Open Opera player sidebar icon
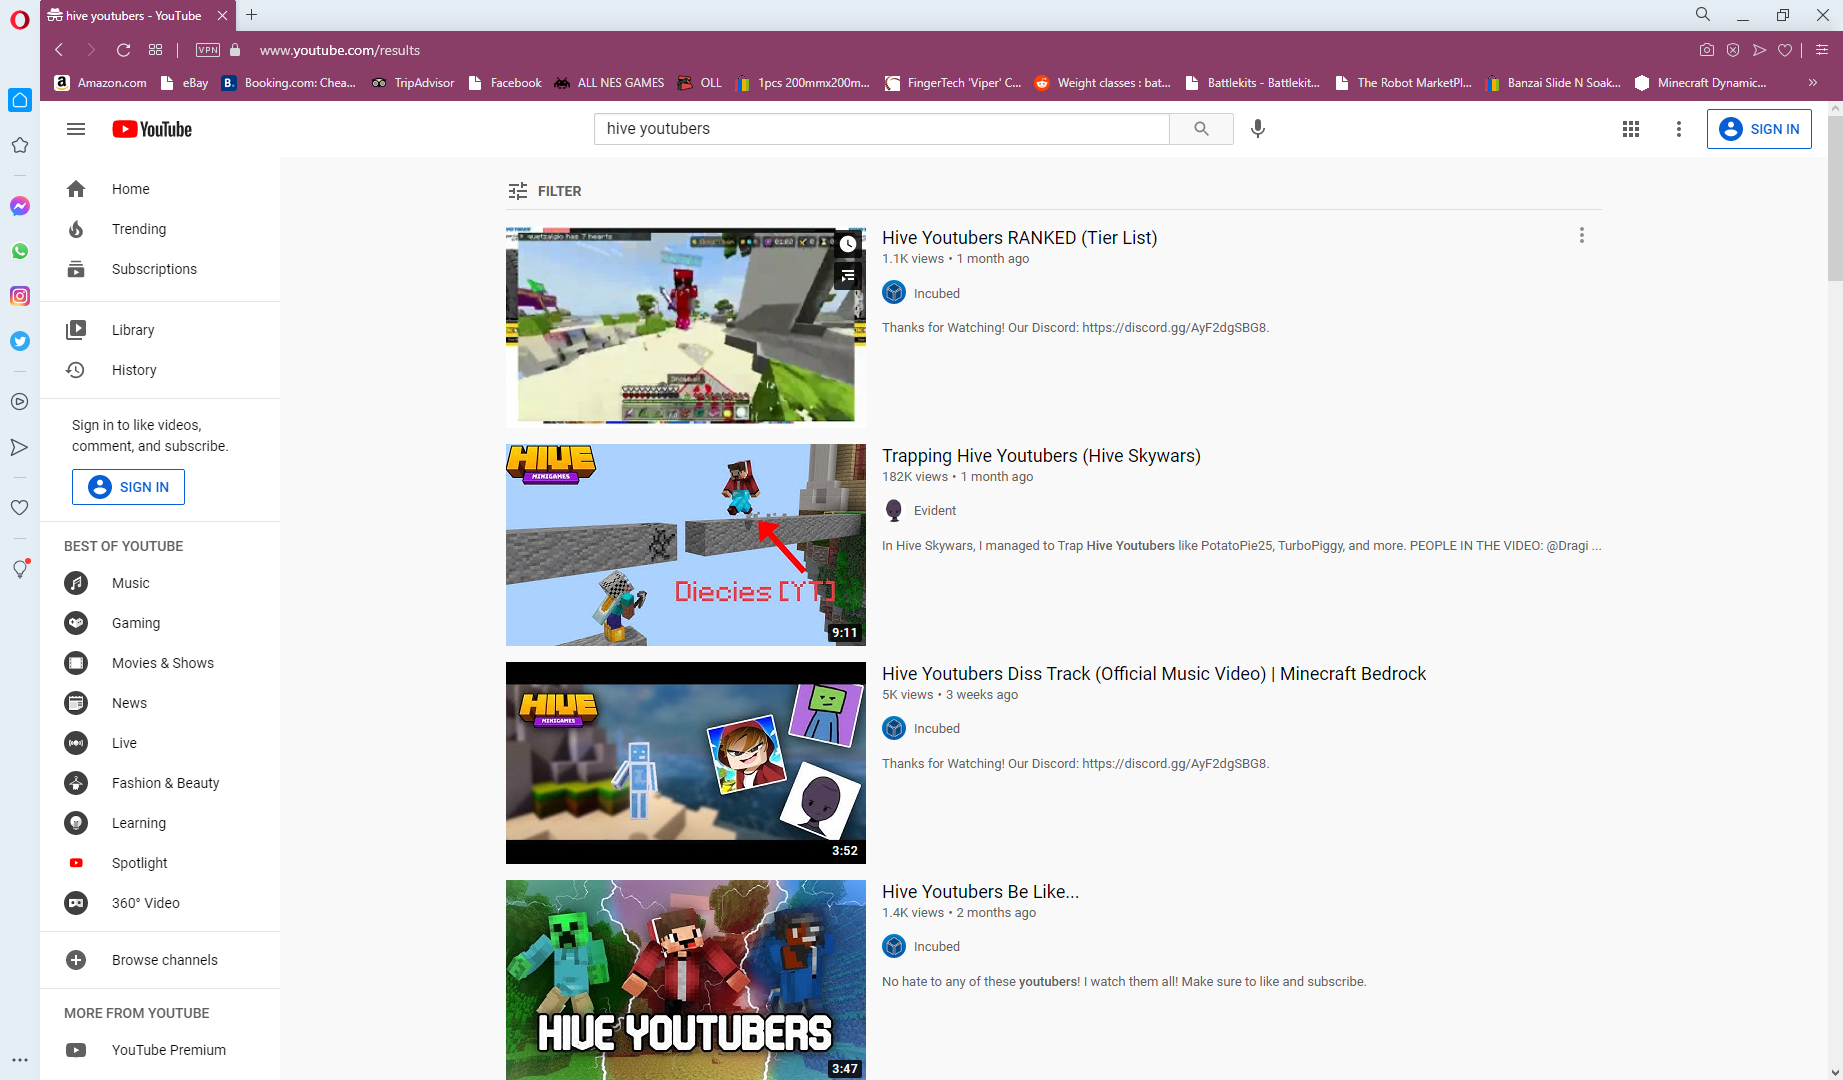The image size is (1843, 1080). click(20, 402)
